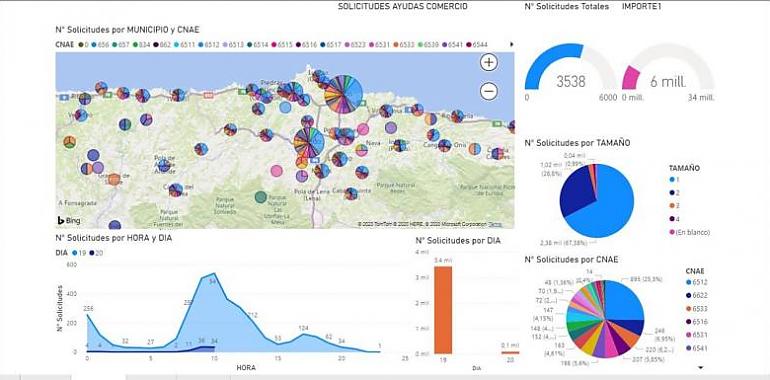Screen dimensions: 770x380
Task: Select TAMAÑO 2 legend entry
Action: (x=674, y=193)
